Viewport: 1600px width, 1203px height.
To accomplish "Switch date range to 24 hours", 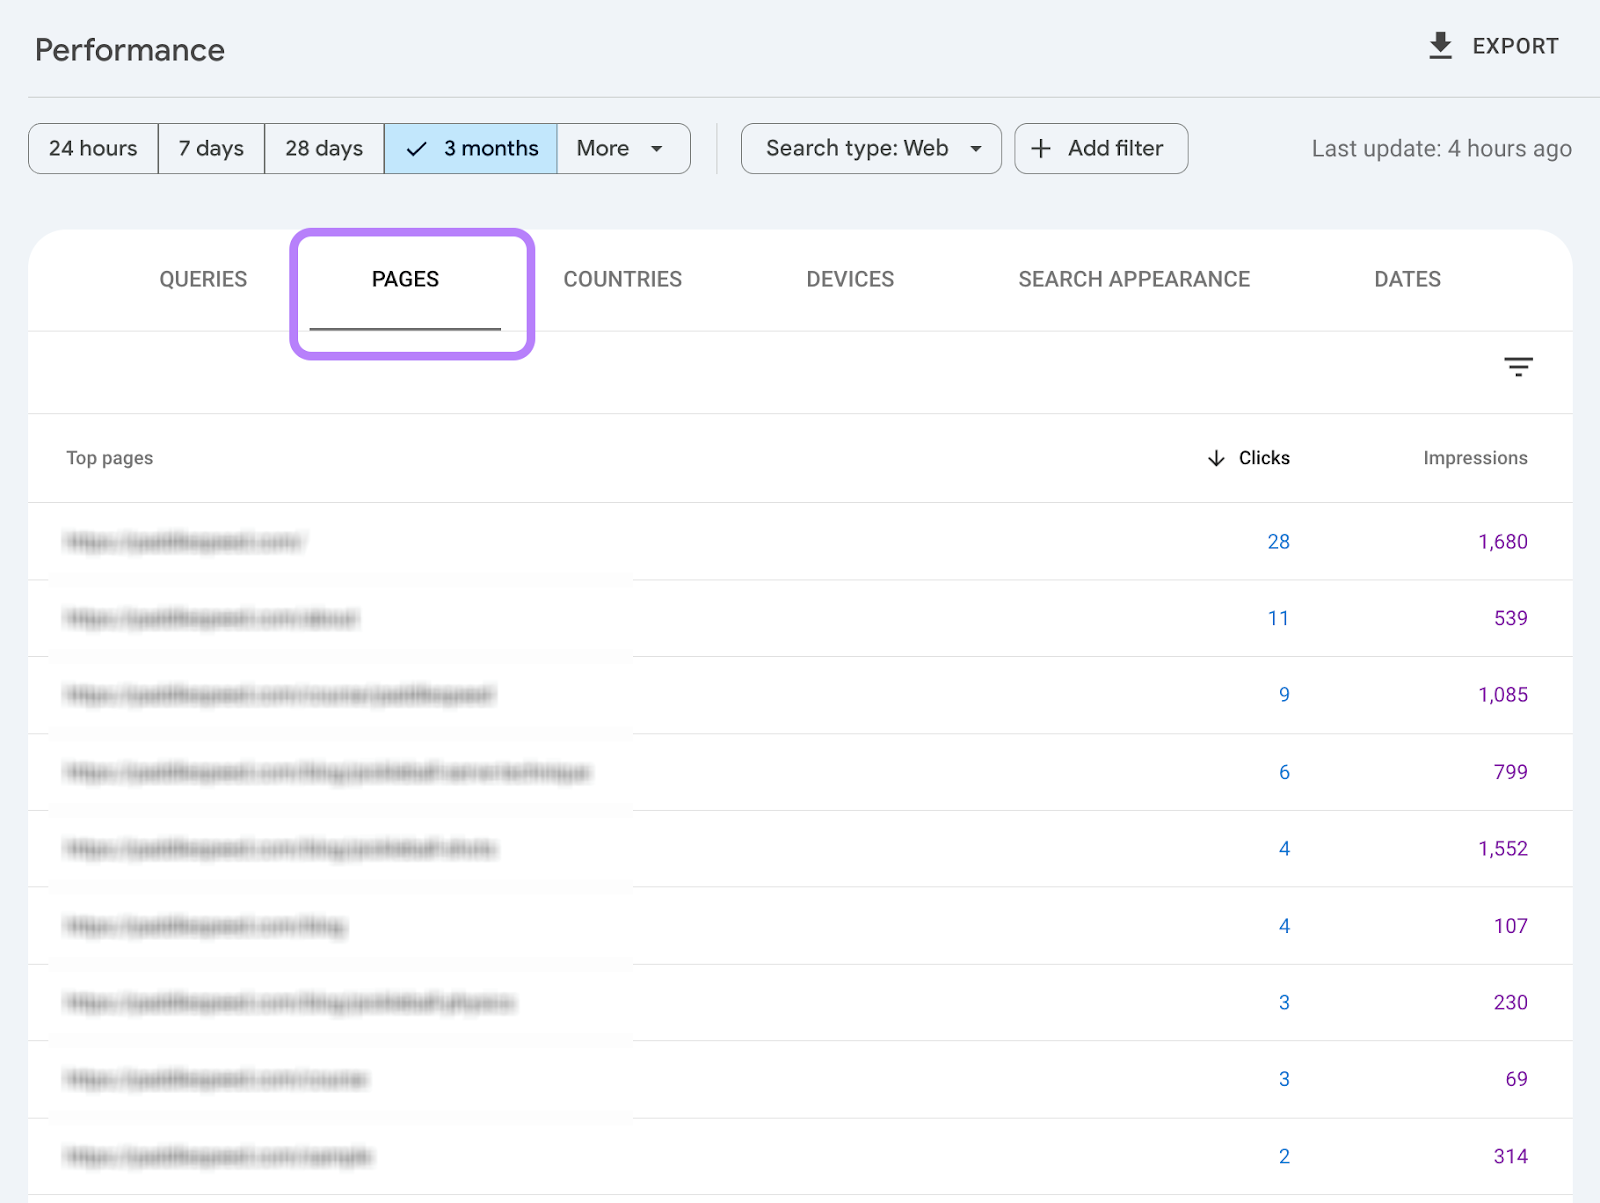I will (92, 148).
